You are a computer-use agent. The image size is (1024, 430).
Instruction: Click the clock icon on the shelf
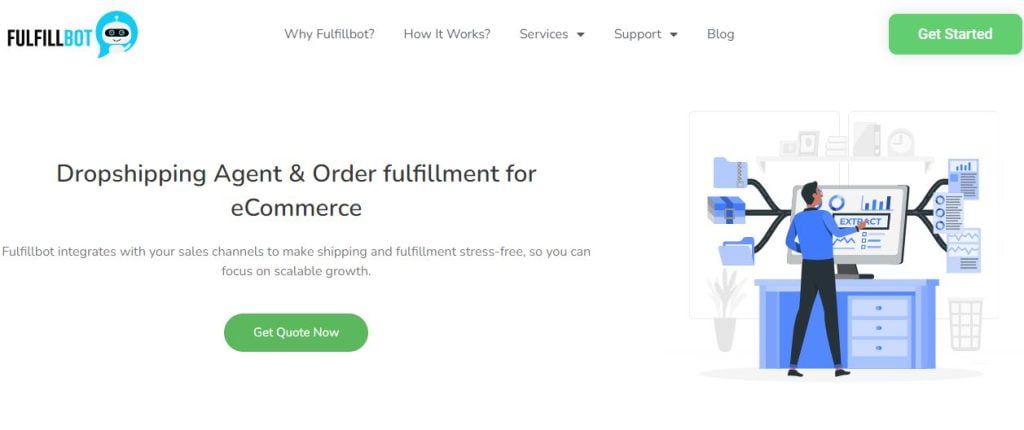900,143
